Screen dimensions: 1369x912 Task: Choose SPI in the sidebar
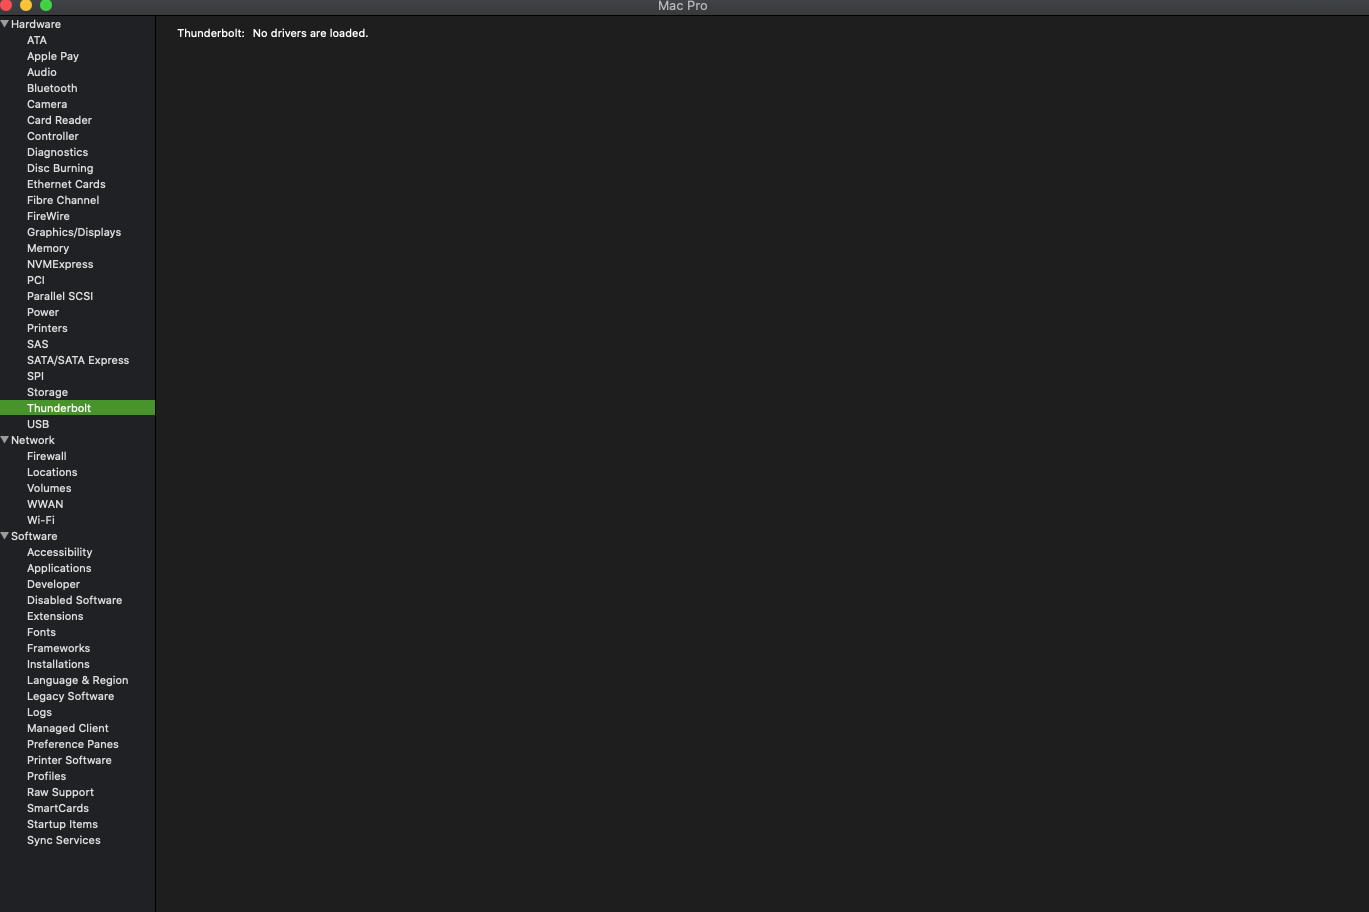click(x=35, y=376)
